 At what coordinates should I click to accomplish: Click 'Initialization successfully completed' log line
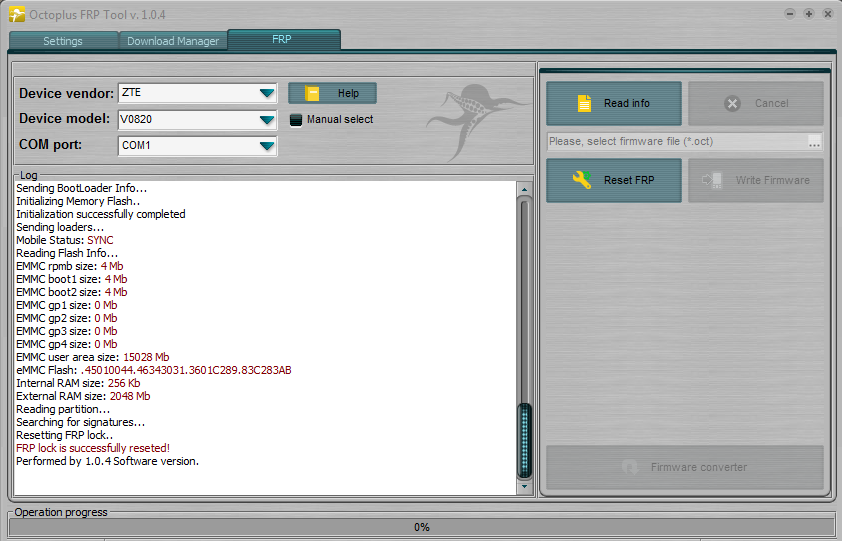click(x=101, y=214)
